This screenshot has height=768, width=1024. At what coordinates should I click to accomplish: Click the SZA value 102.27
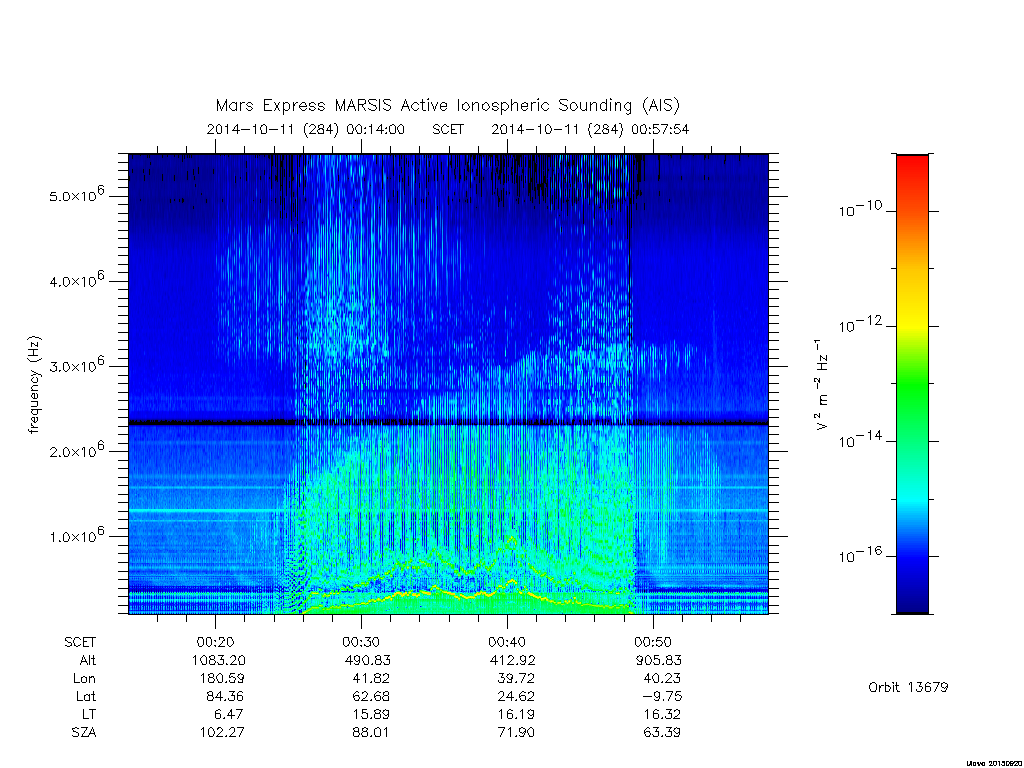click(222, 732)
